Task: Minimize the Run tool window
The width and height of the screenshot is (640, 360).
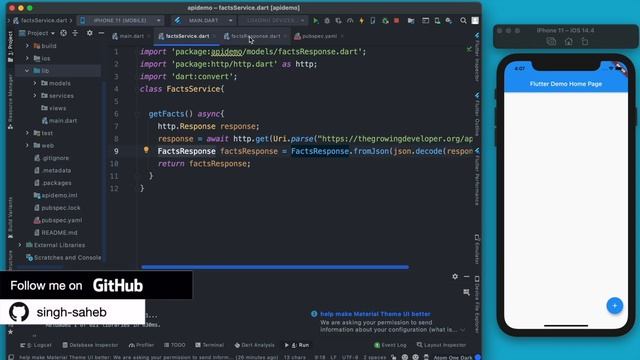Action: (467, 276)
